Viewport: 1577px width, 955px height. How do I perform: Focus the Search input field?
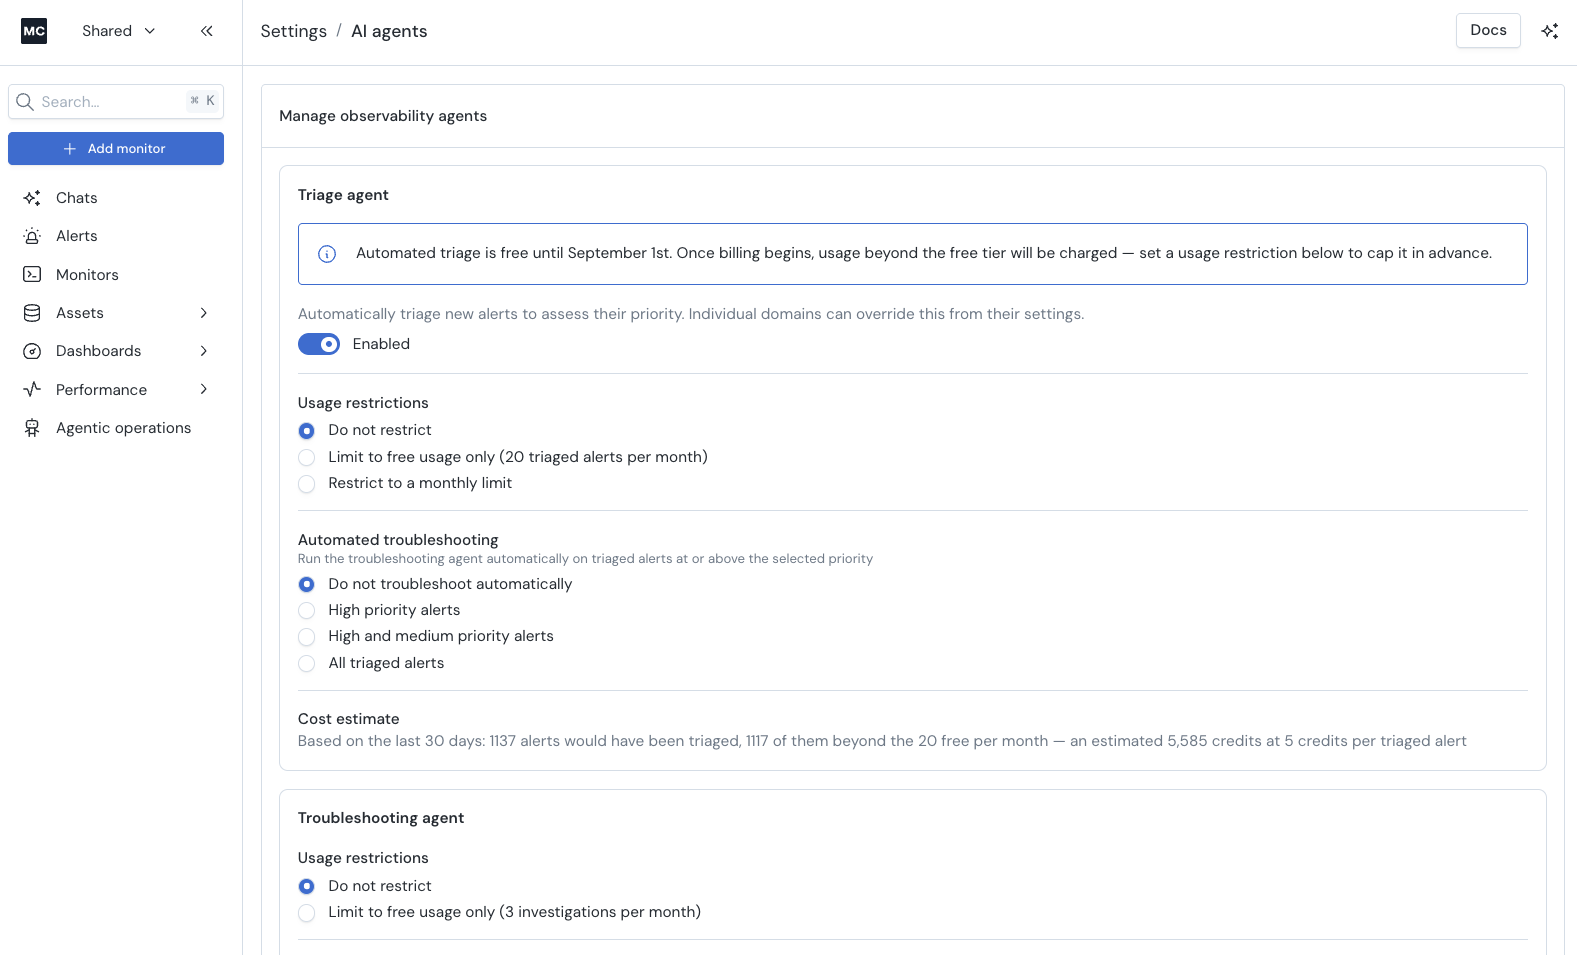pos(116,102)
